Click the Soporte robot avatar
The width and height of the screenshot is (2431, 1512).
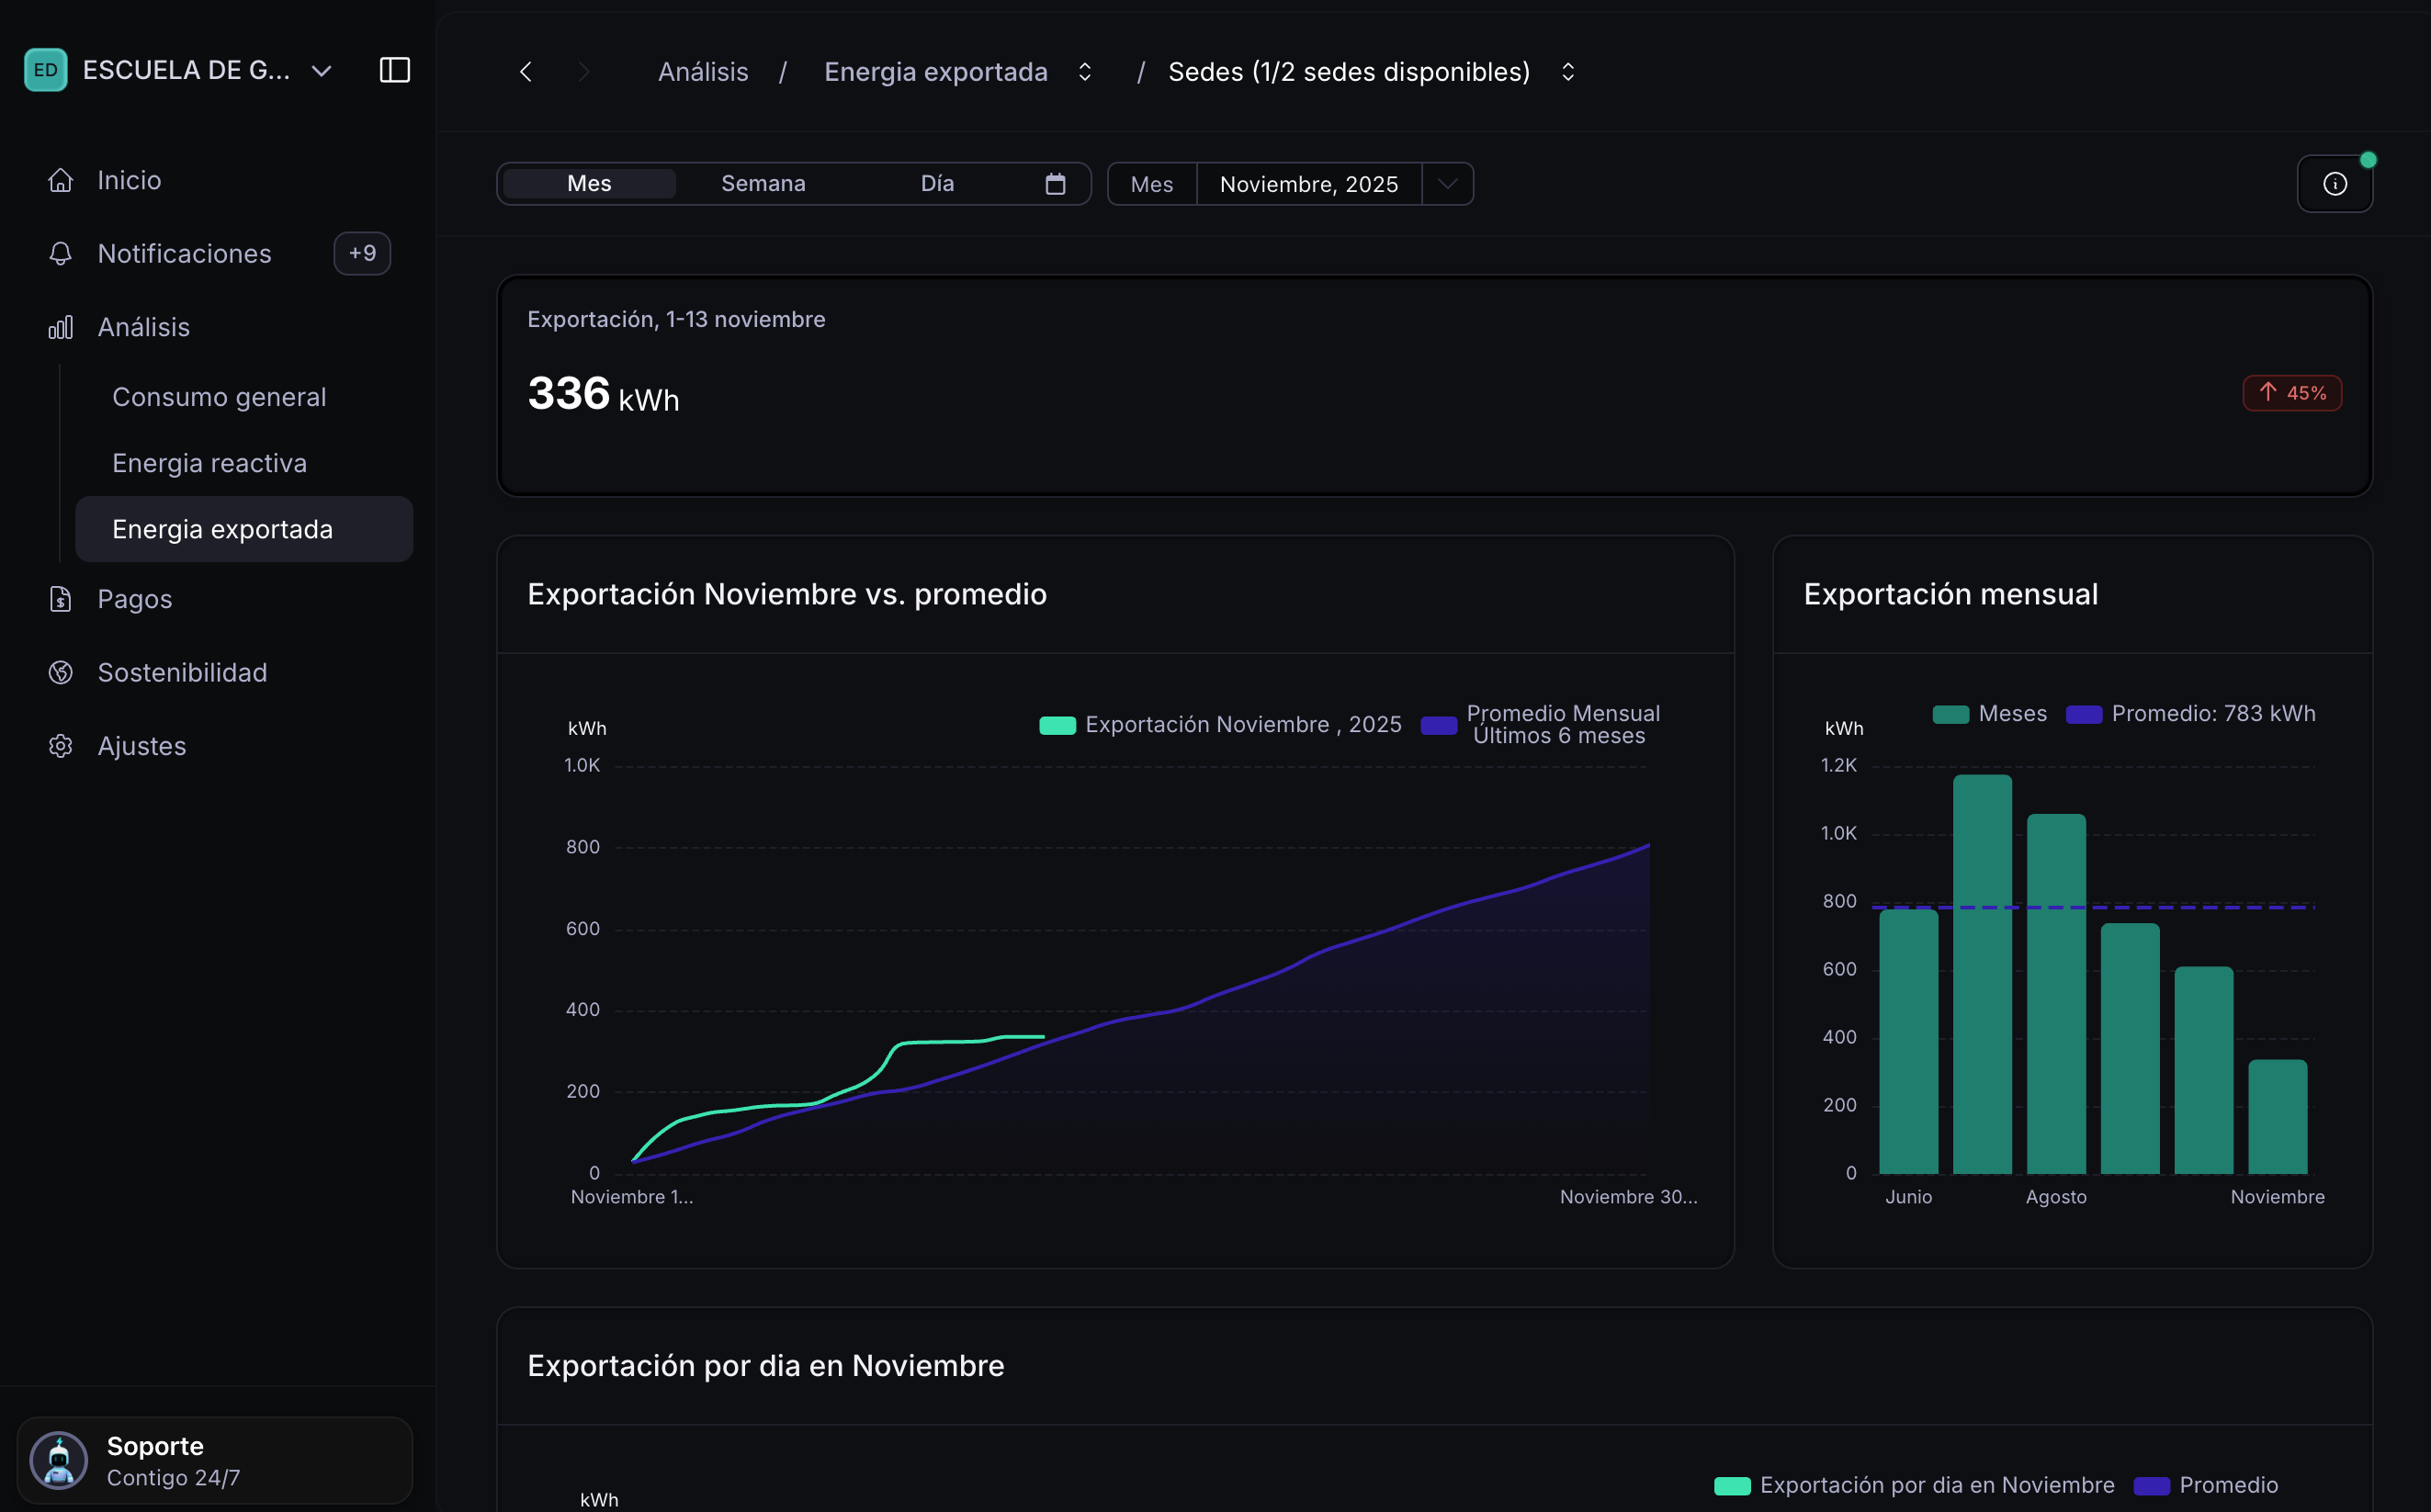click(59, 1460)
